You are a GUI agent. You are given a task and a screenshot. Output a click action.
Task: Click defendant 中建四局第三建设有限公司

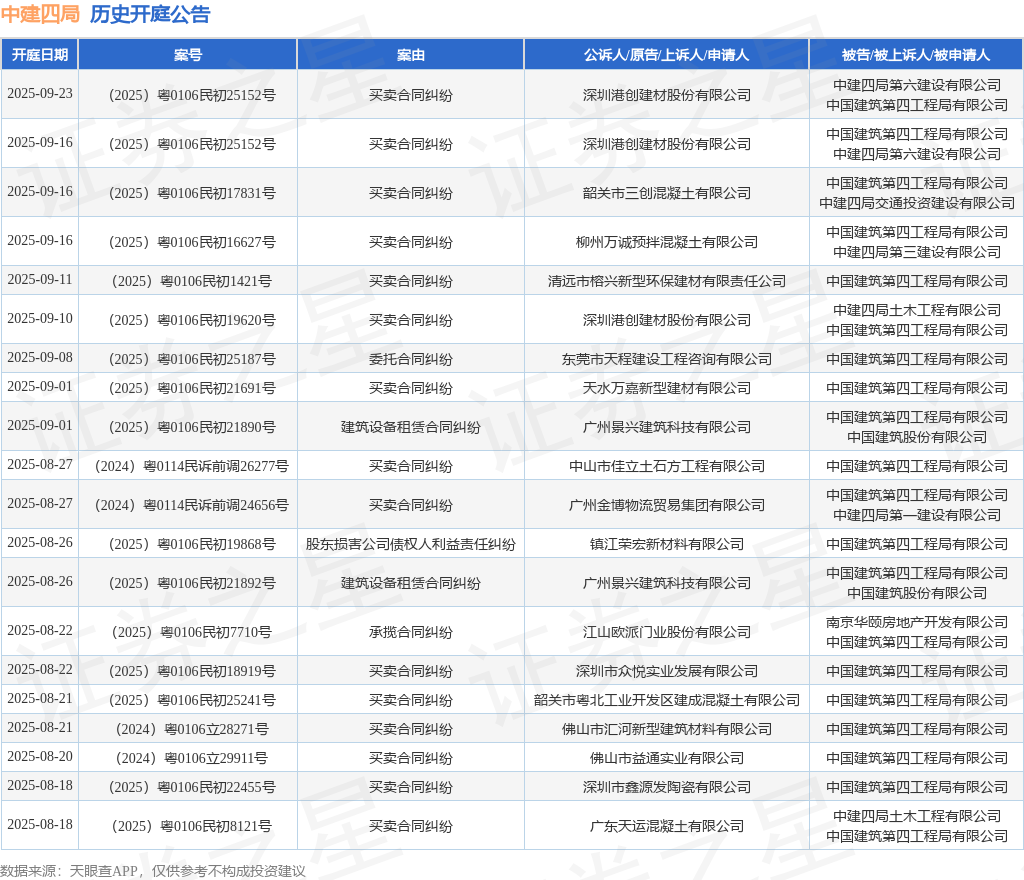[x=917, y=252]
